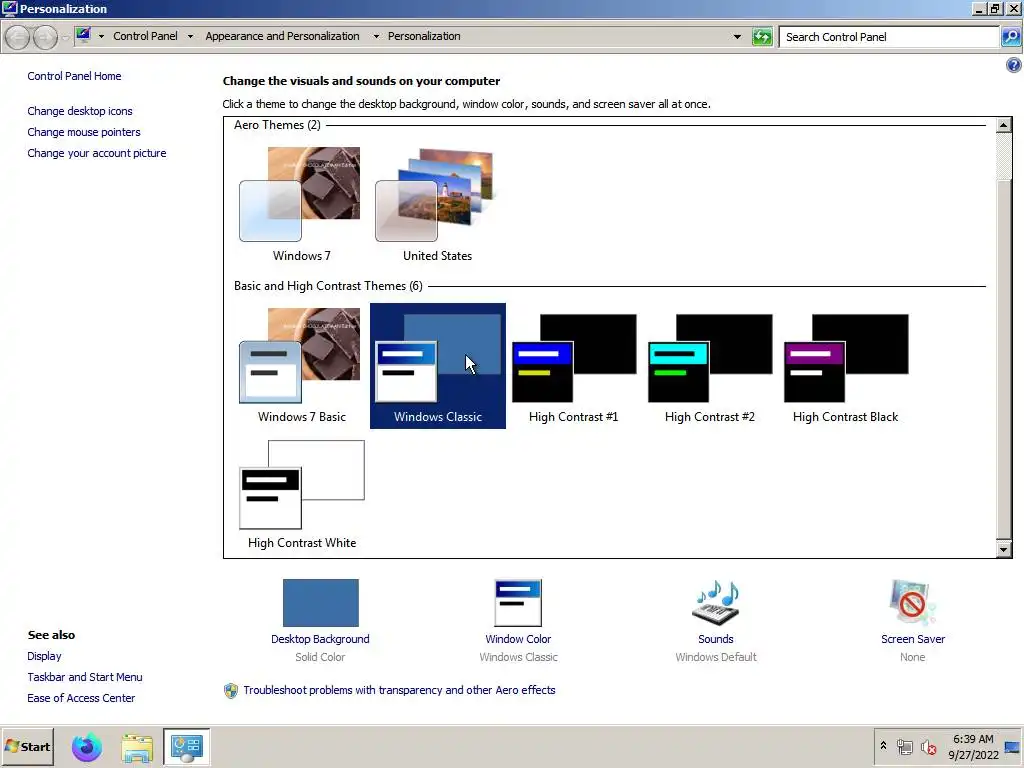Open Change your account picture link
The image size is (1024, 768).
click(x=97, y=153)
